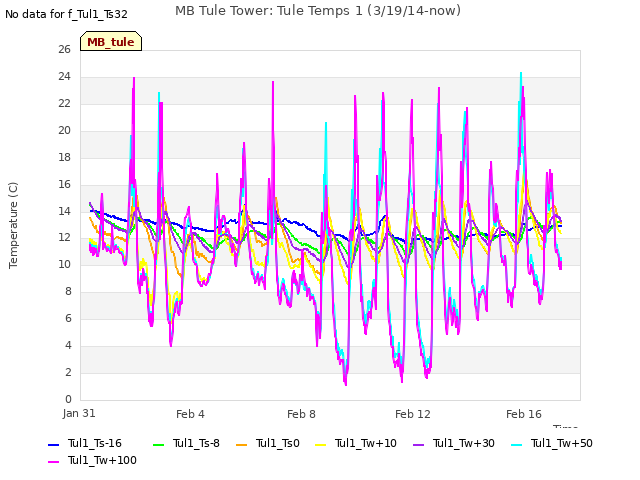Click the chart title MB Tule Tower
Screen dimensions: 640x480
pos(318,11)
